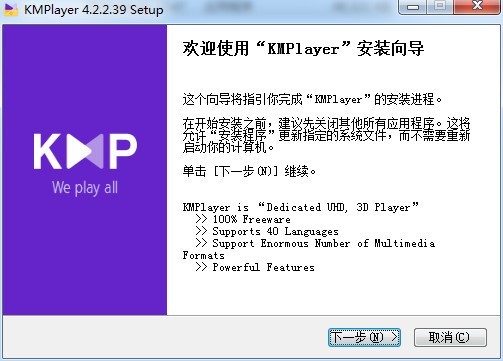Close the setup window with the red X
503x361 pixels.
[x=477, y=6]
